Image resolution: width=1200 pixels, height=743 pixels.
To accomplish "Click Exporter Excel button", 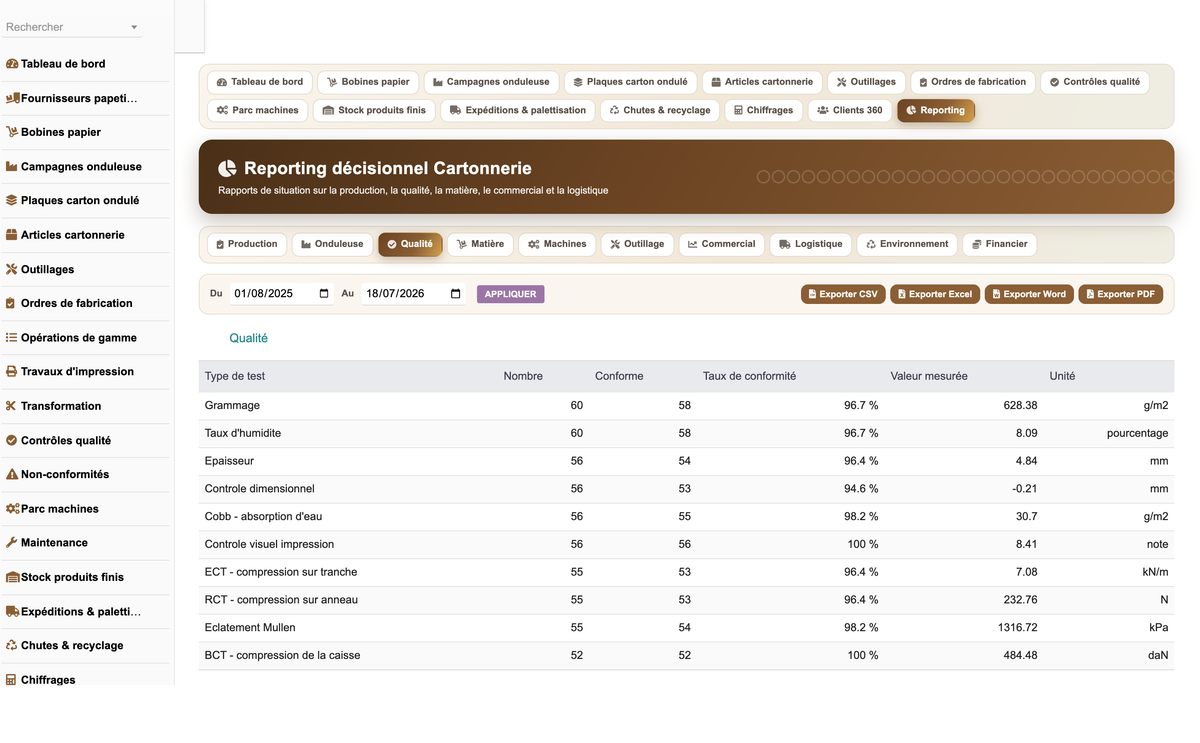I will pyautogui.click(x=935, y=294).
